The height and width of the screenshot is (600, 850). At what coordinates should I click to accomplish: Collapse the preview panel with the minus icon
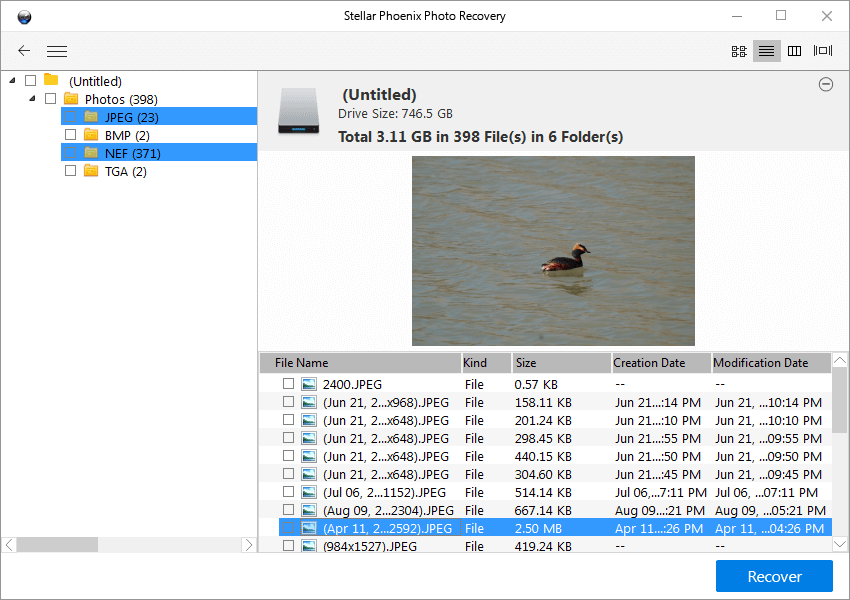tap(826, 84)
